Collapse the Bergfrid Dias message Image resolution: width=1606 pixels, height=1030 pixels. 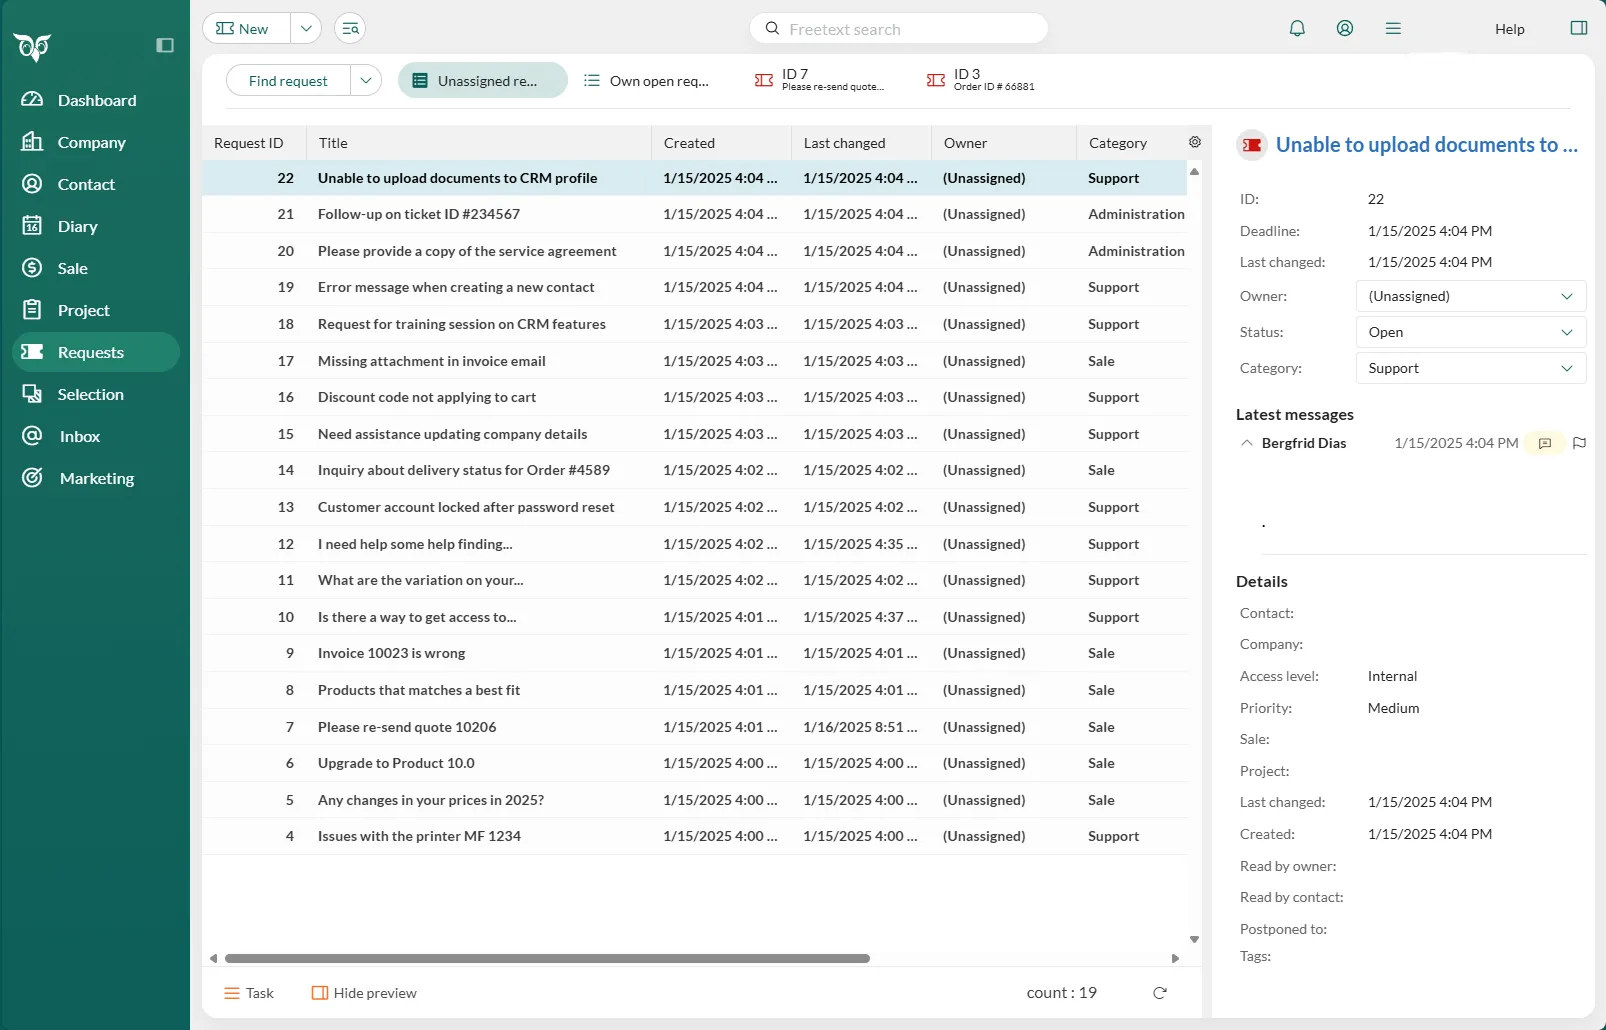tap(1246, 443)
